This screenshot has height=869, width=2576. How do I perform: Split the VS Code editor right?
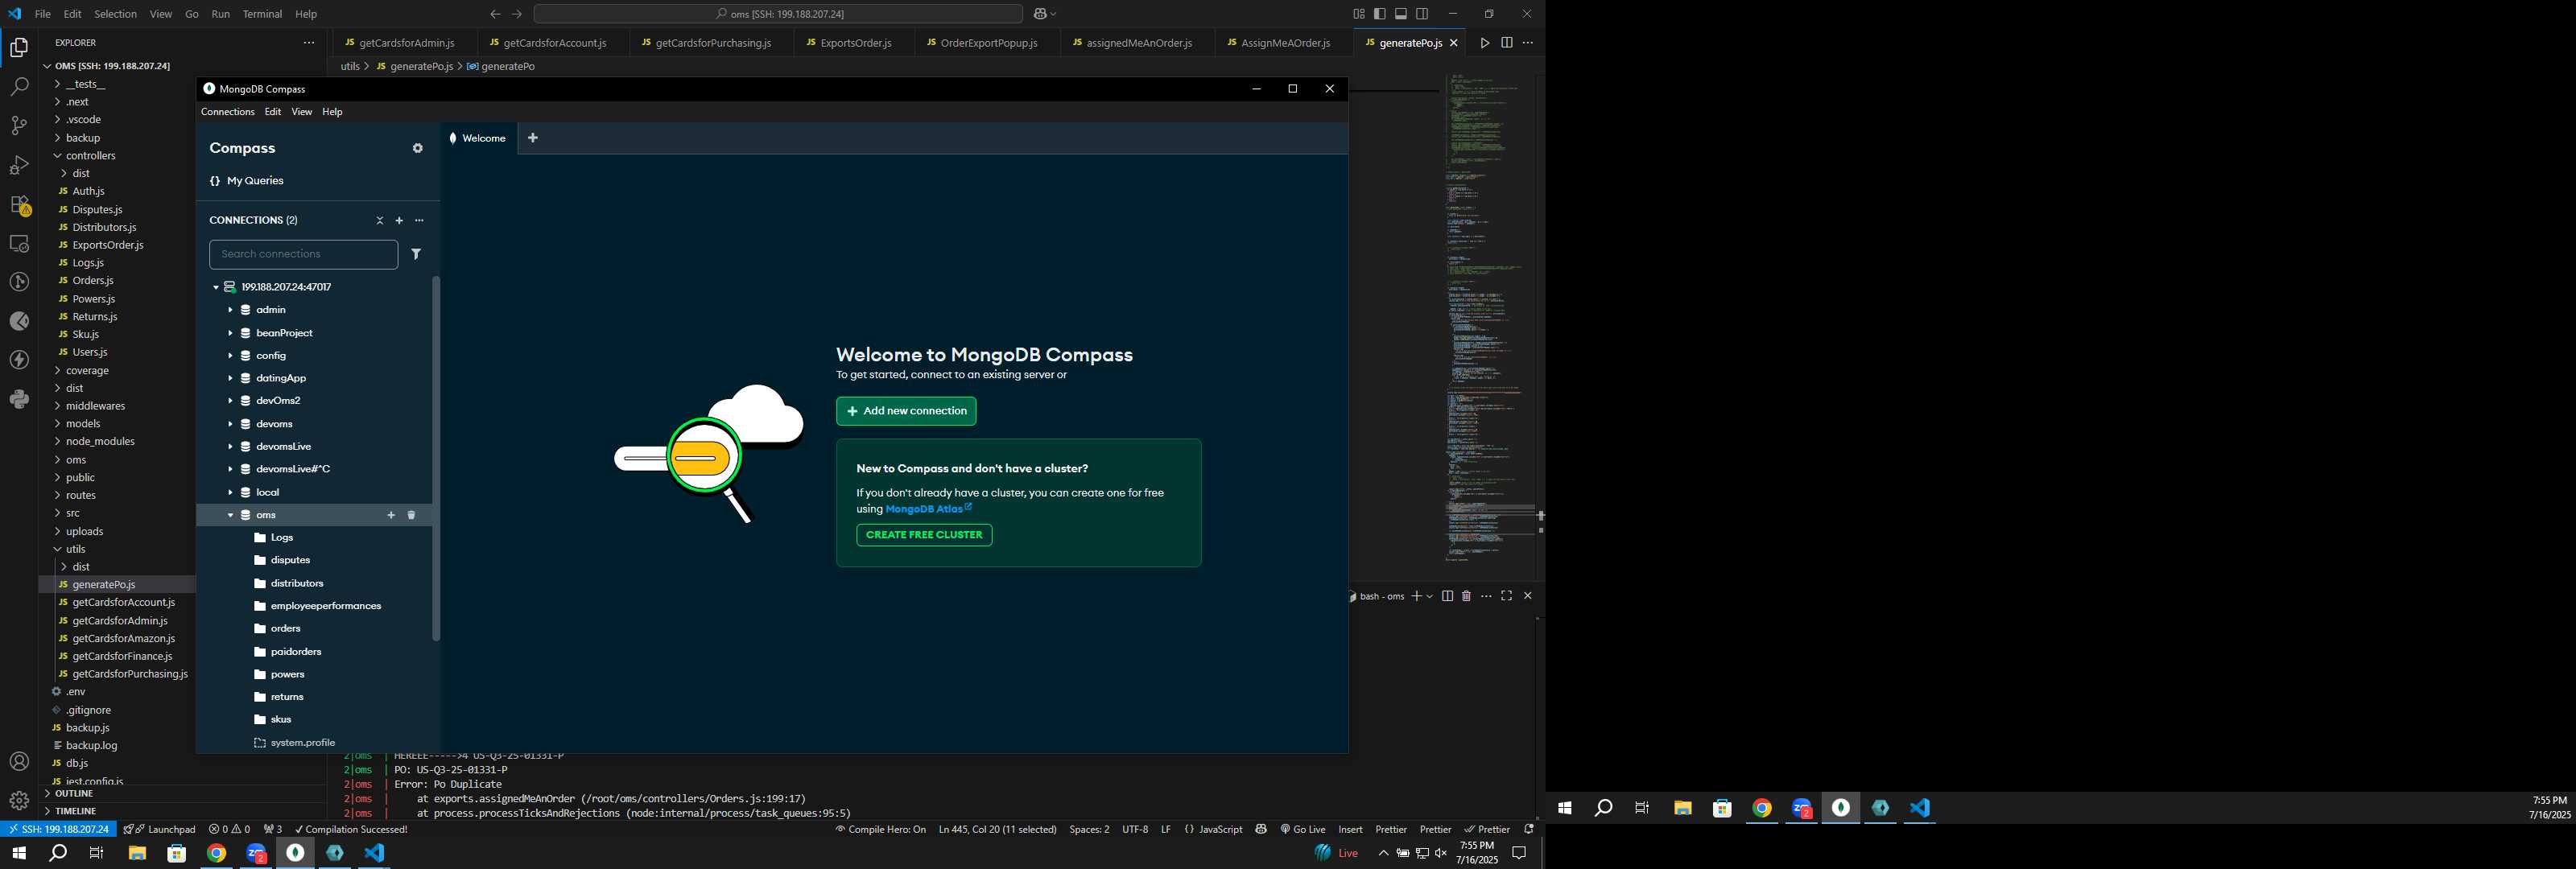click(1506, 43)
